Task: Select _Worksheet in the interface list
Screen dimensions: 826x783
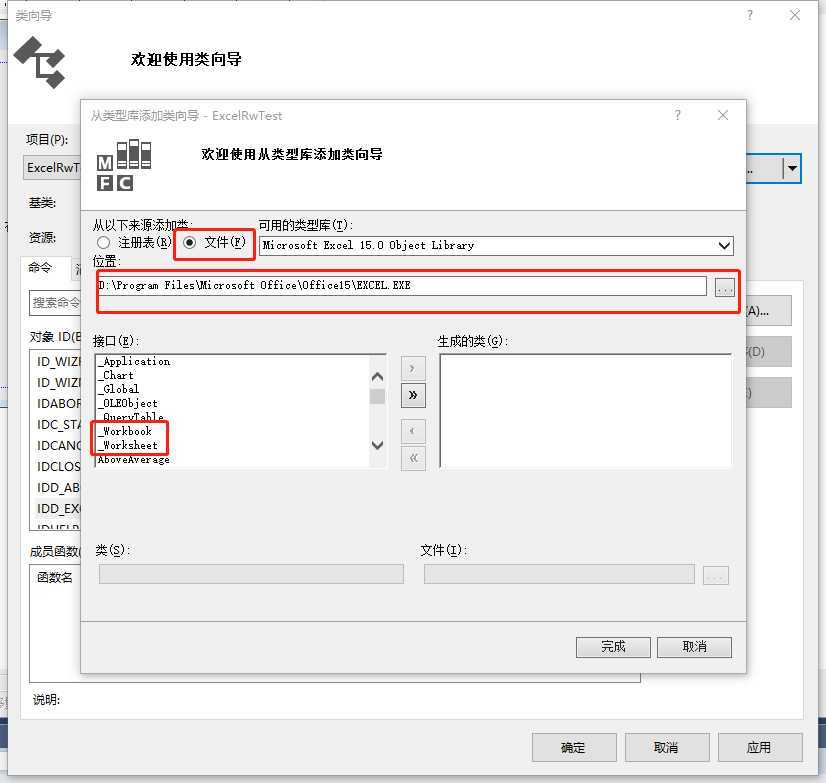Action: 127,445
